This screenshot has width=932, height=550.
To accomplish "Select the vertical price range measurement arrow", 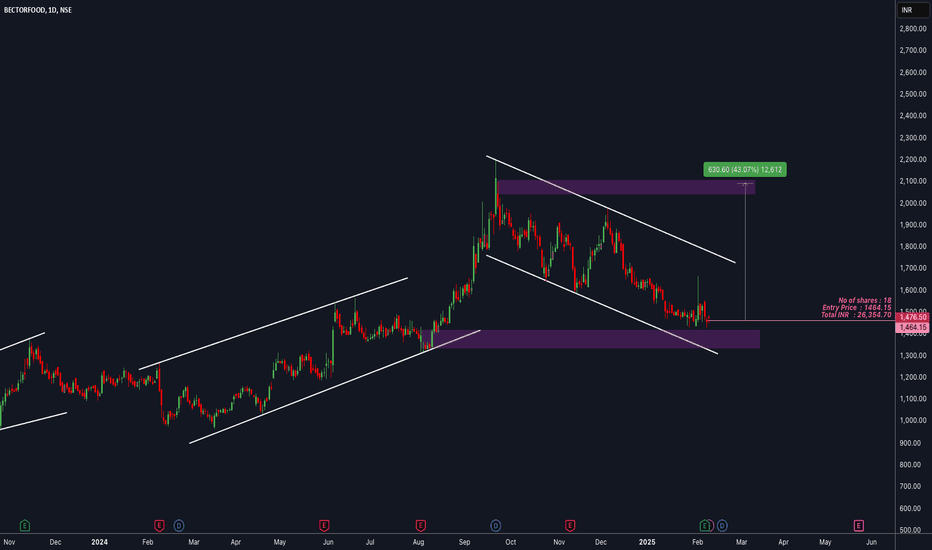I will [745, 252].
